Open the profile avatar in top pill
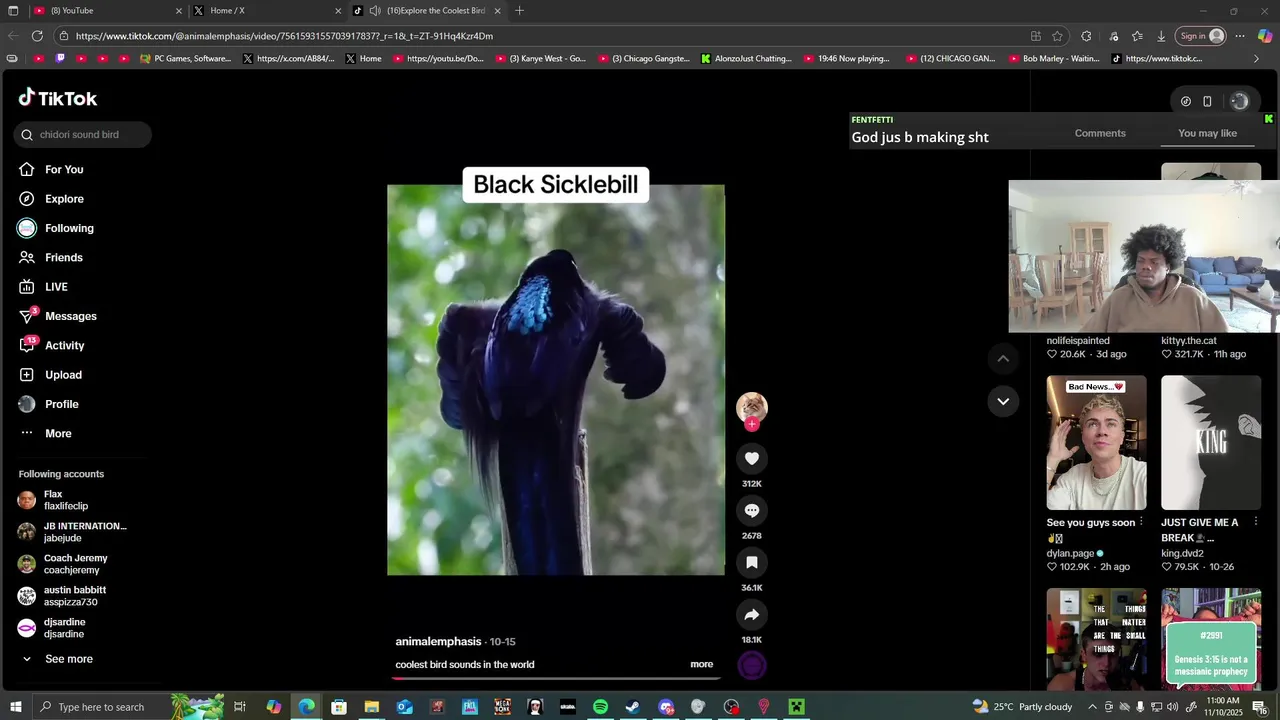 point(1239,101)
